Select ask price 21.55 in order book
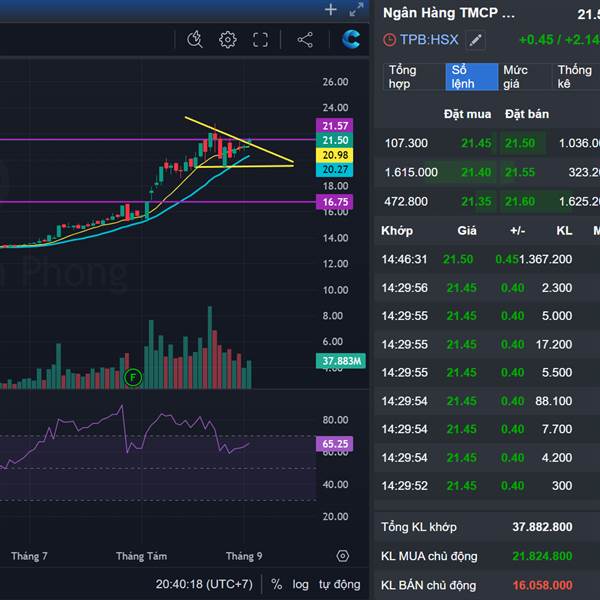This screenshot has height=600, width=600. 520,172
